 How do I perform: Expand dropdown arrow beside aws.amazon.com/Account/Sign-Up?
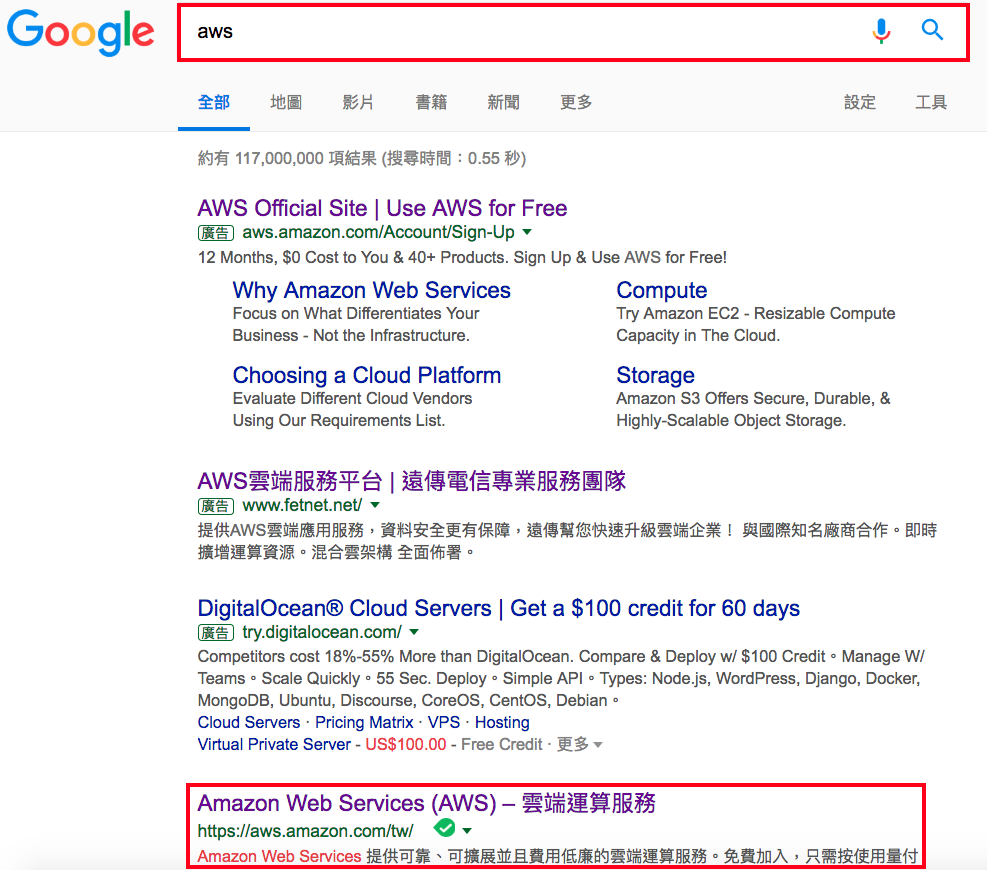[527, 232]
